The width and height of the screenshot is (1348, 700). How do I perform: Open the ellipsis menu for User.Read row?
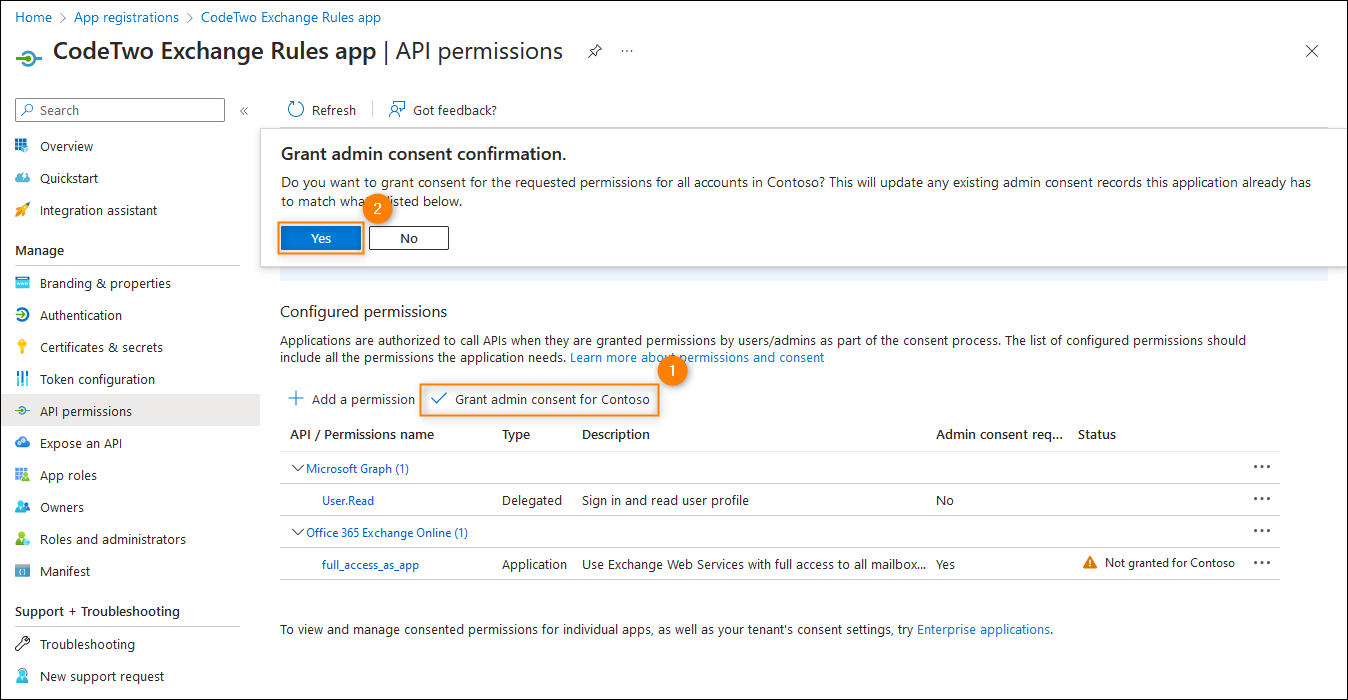pyautogui.click(x=1262, y=499)
